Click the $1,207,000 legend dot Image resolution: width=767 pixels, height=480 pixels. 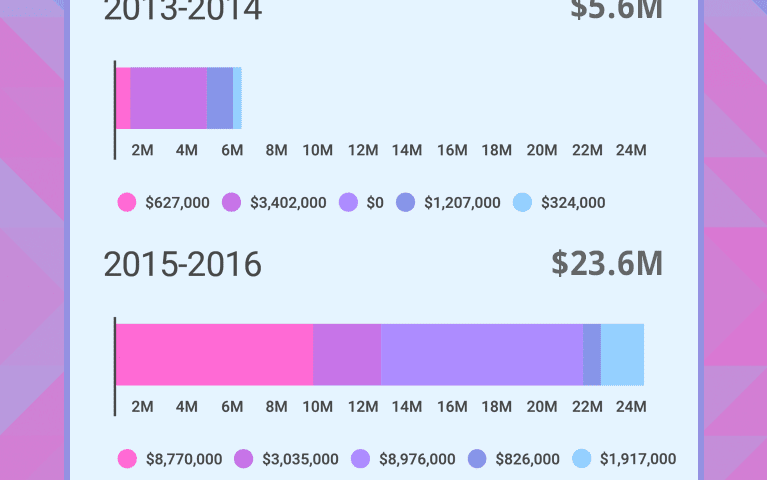[406, 202]
